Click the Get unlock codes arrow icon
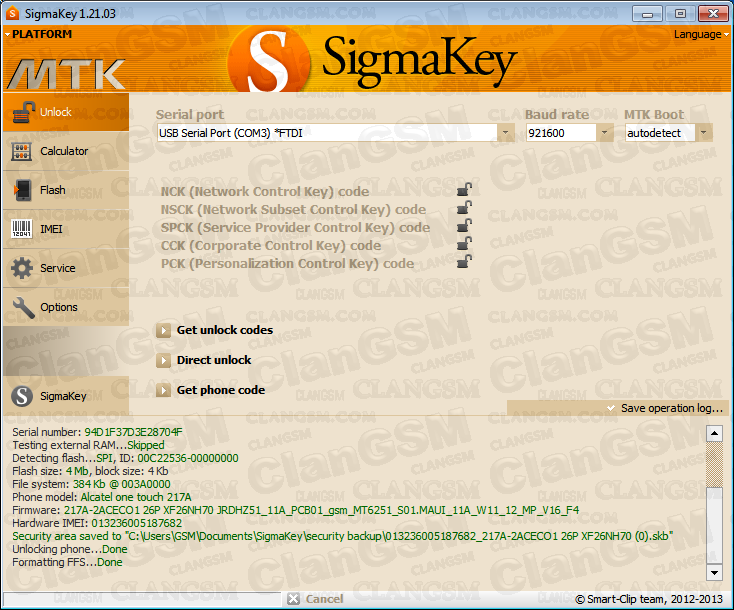 (163, 331)
